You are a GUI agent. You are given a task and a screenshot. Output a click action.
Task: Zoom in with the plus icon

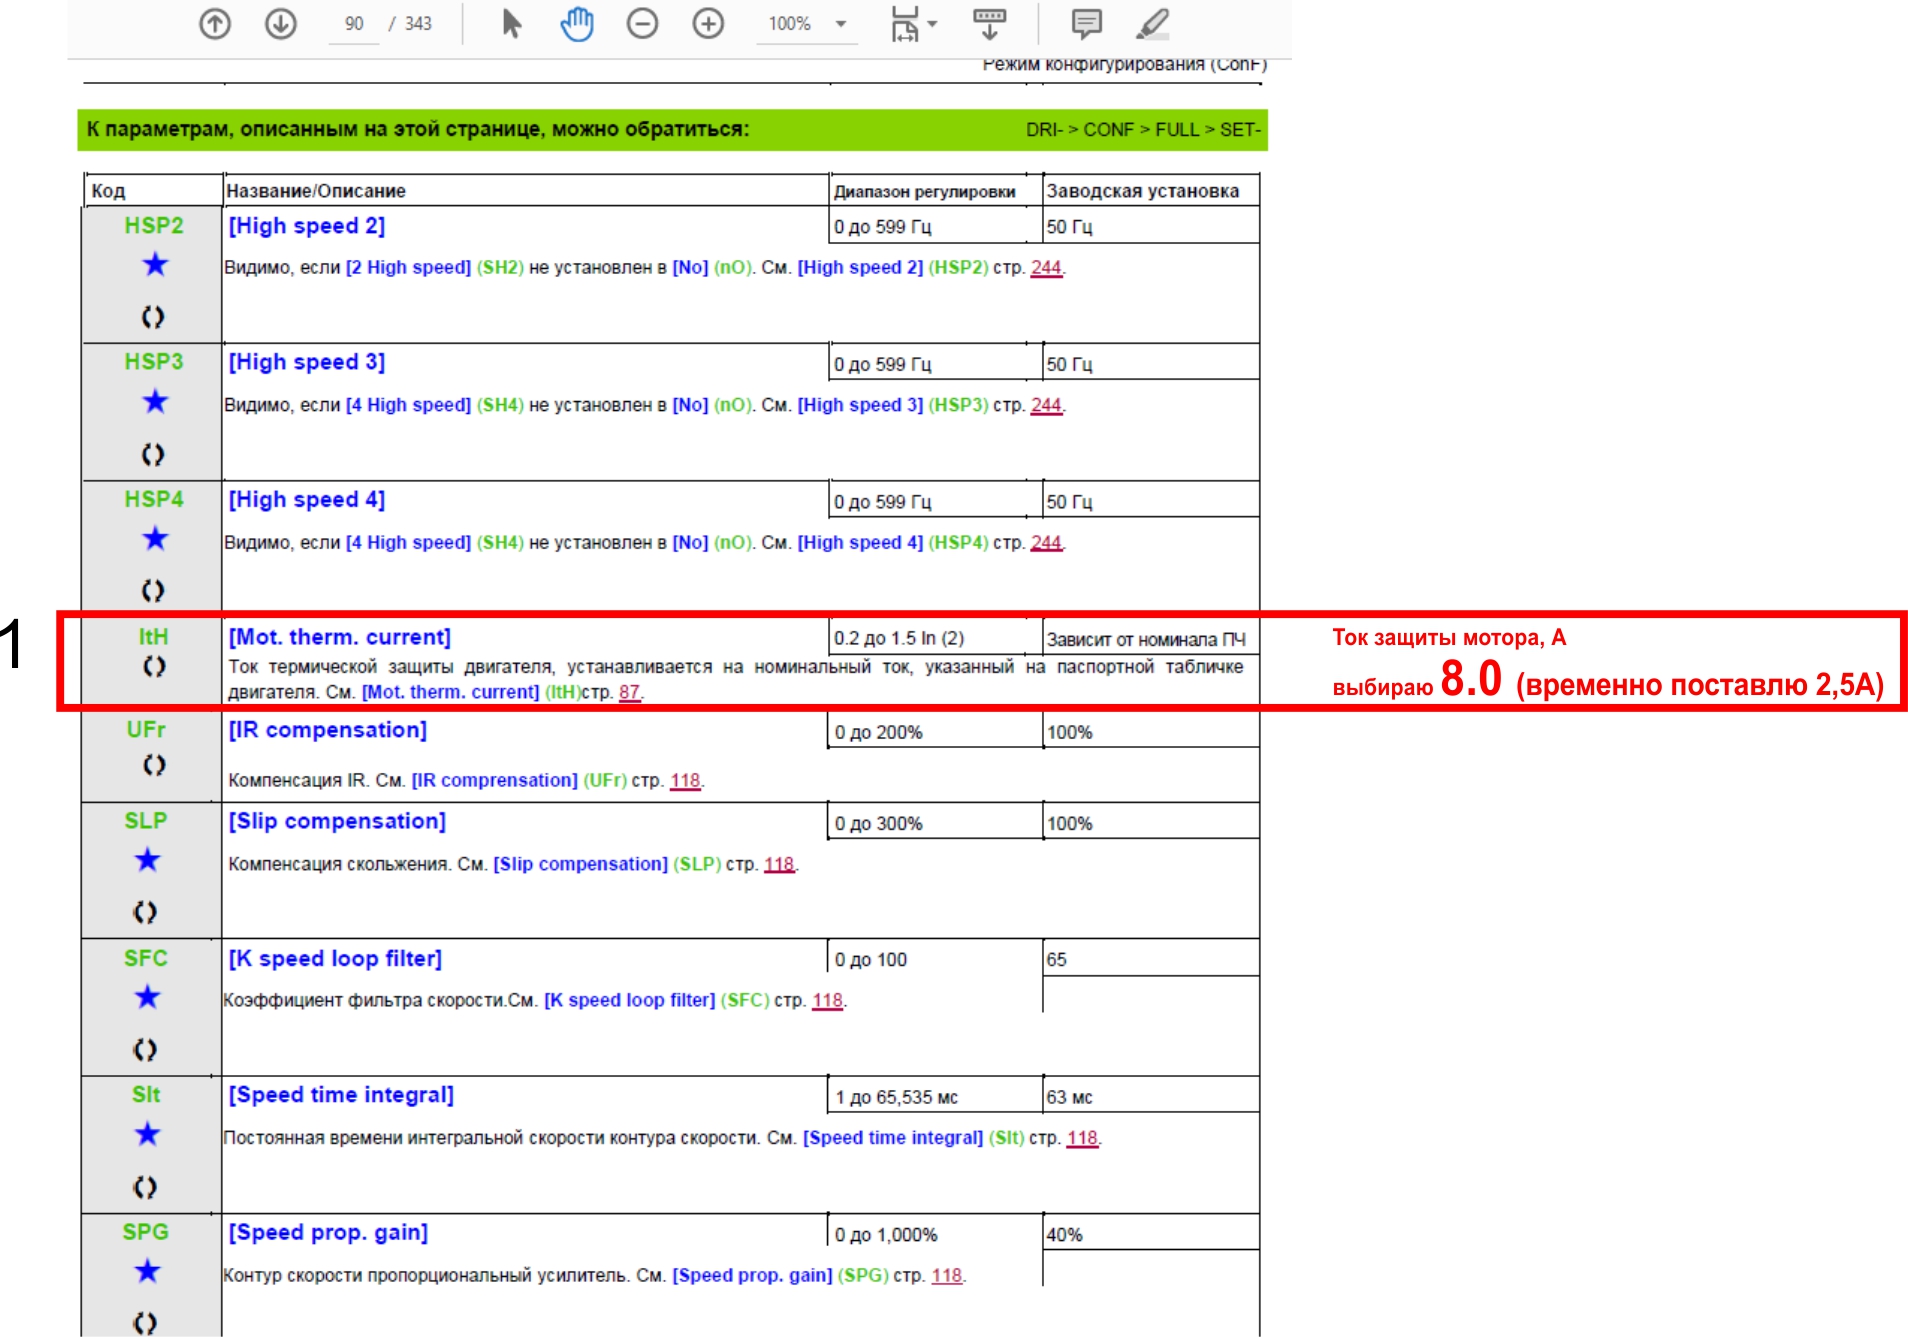point(708,23)
